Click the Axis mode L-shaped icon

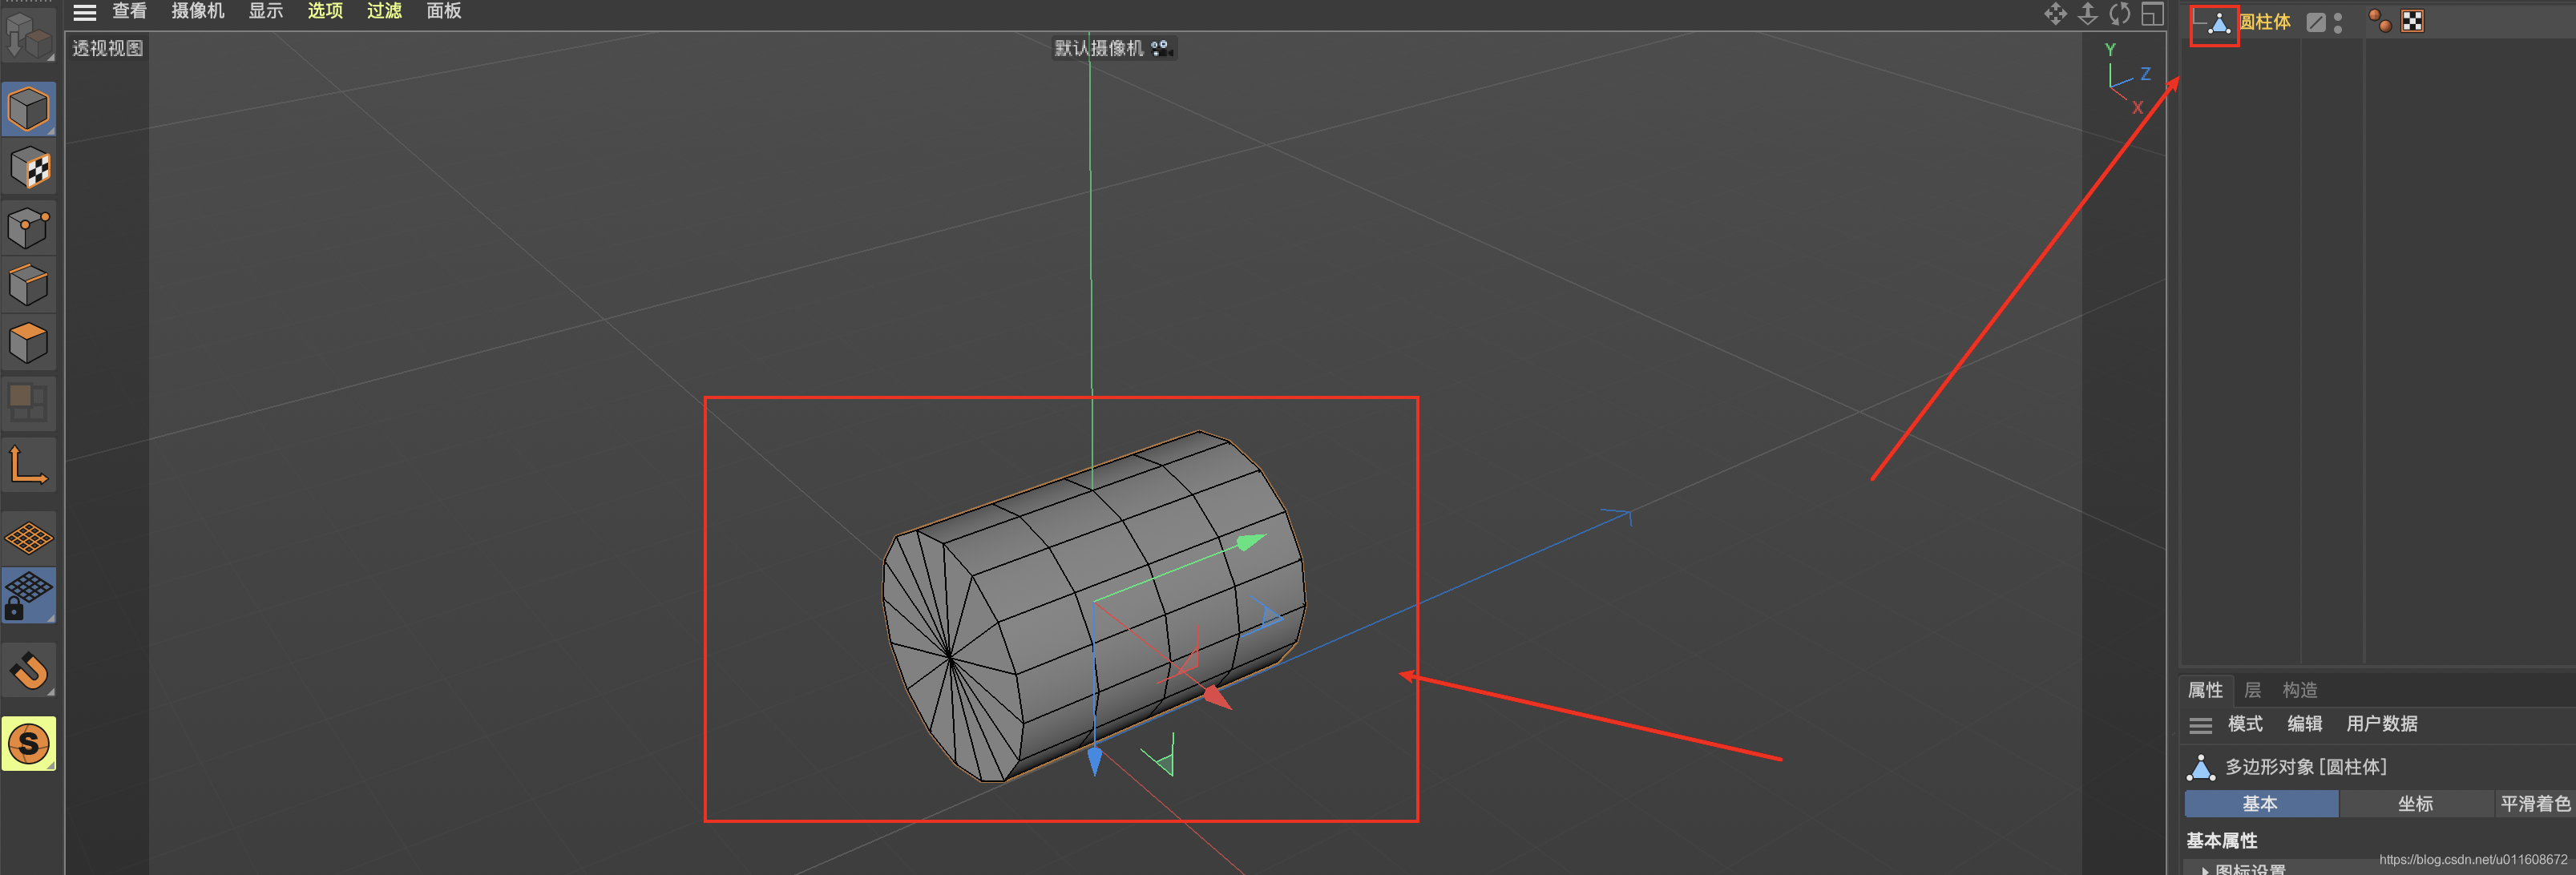click(28, 467)
